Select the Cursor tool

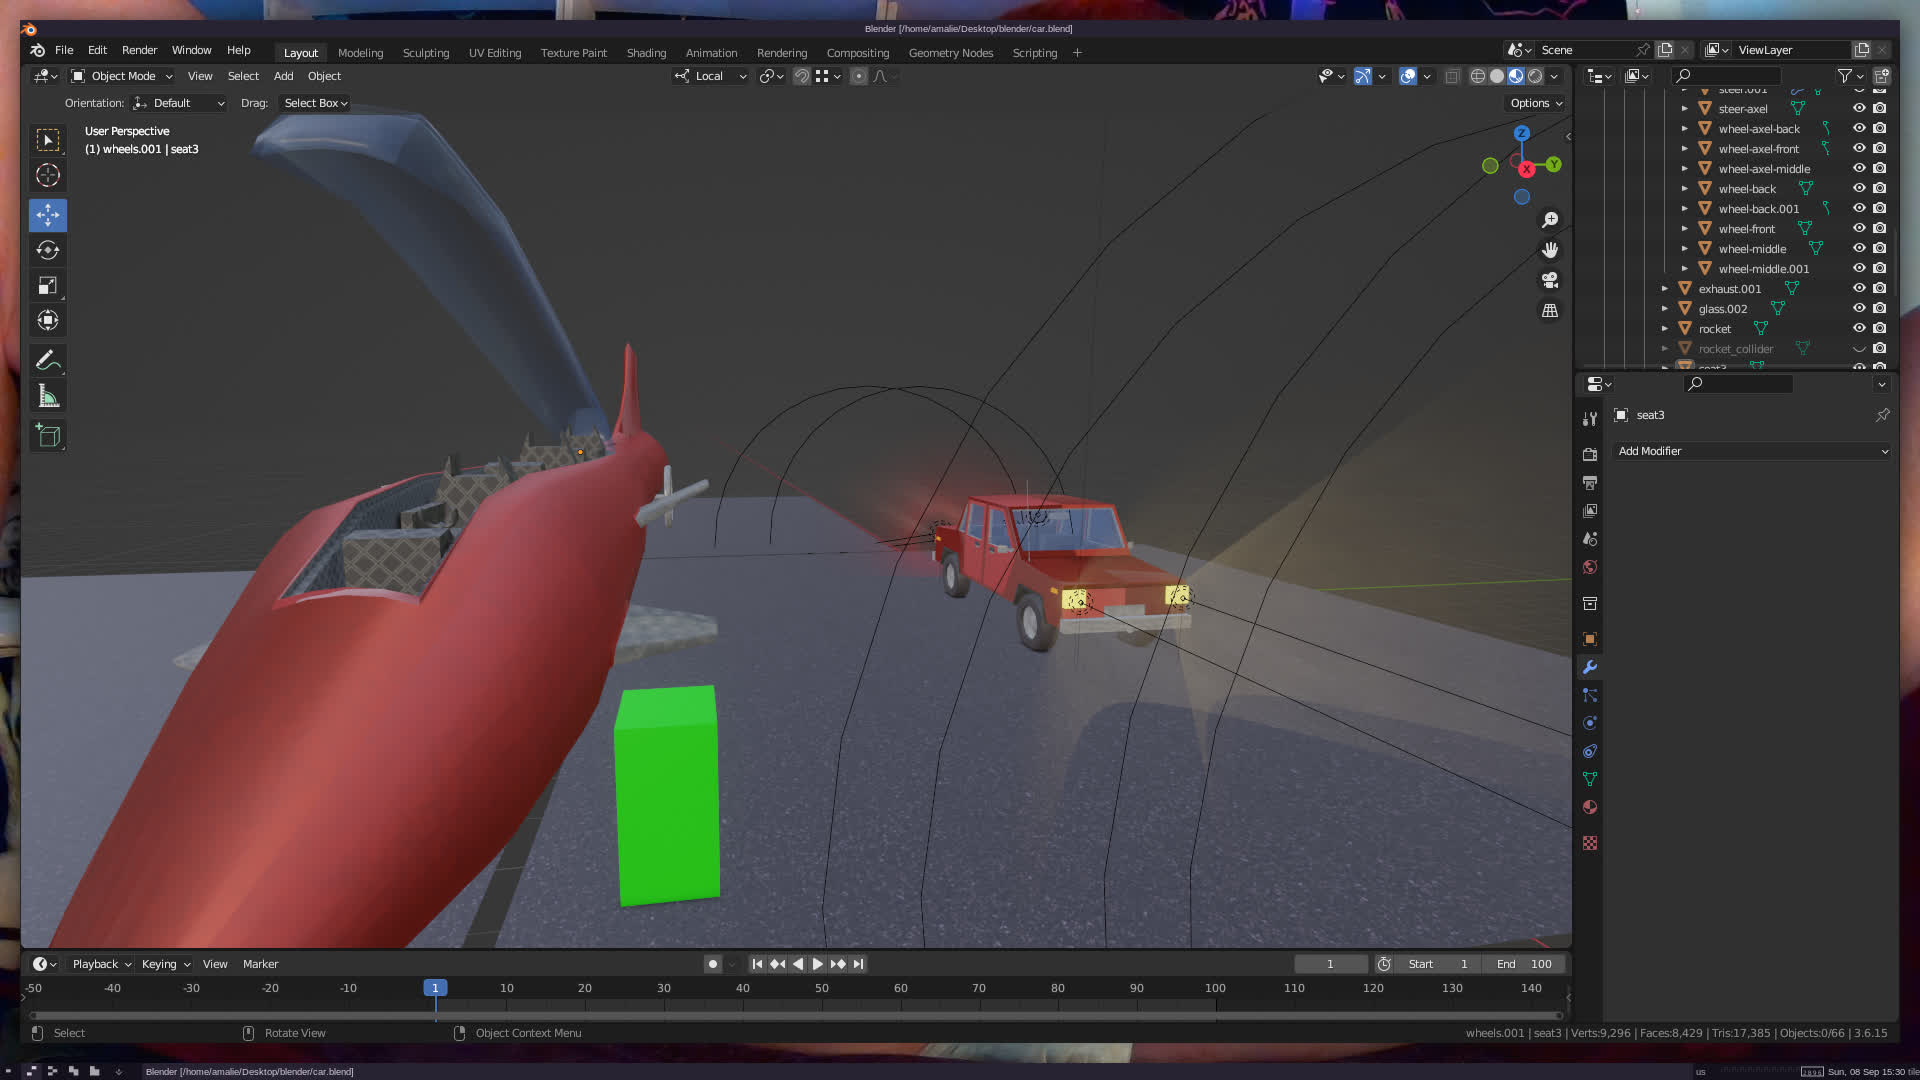(x=48, y=176)
